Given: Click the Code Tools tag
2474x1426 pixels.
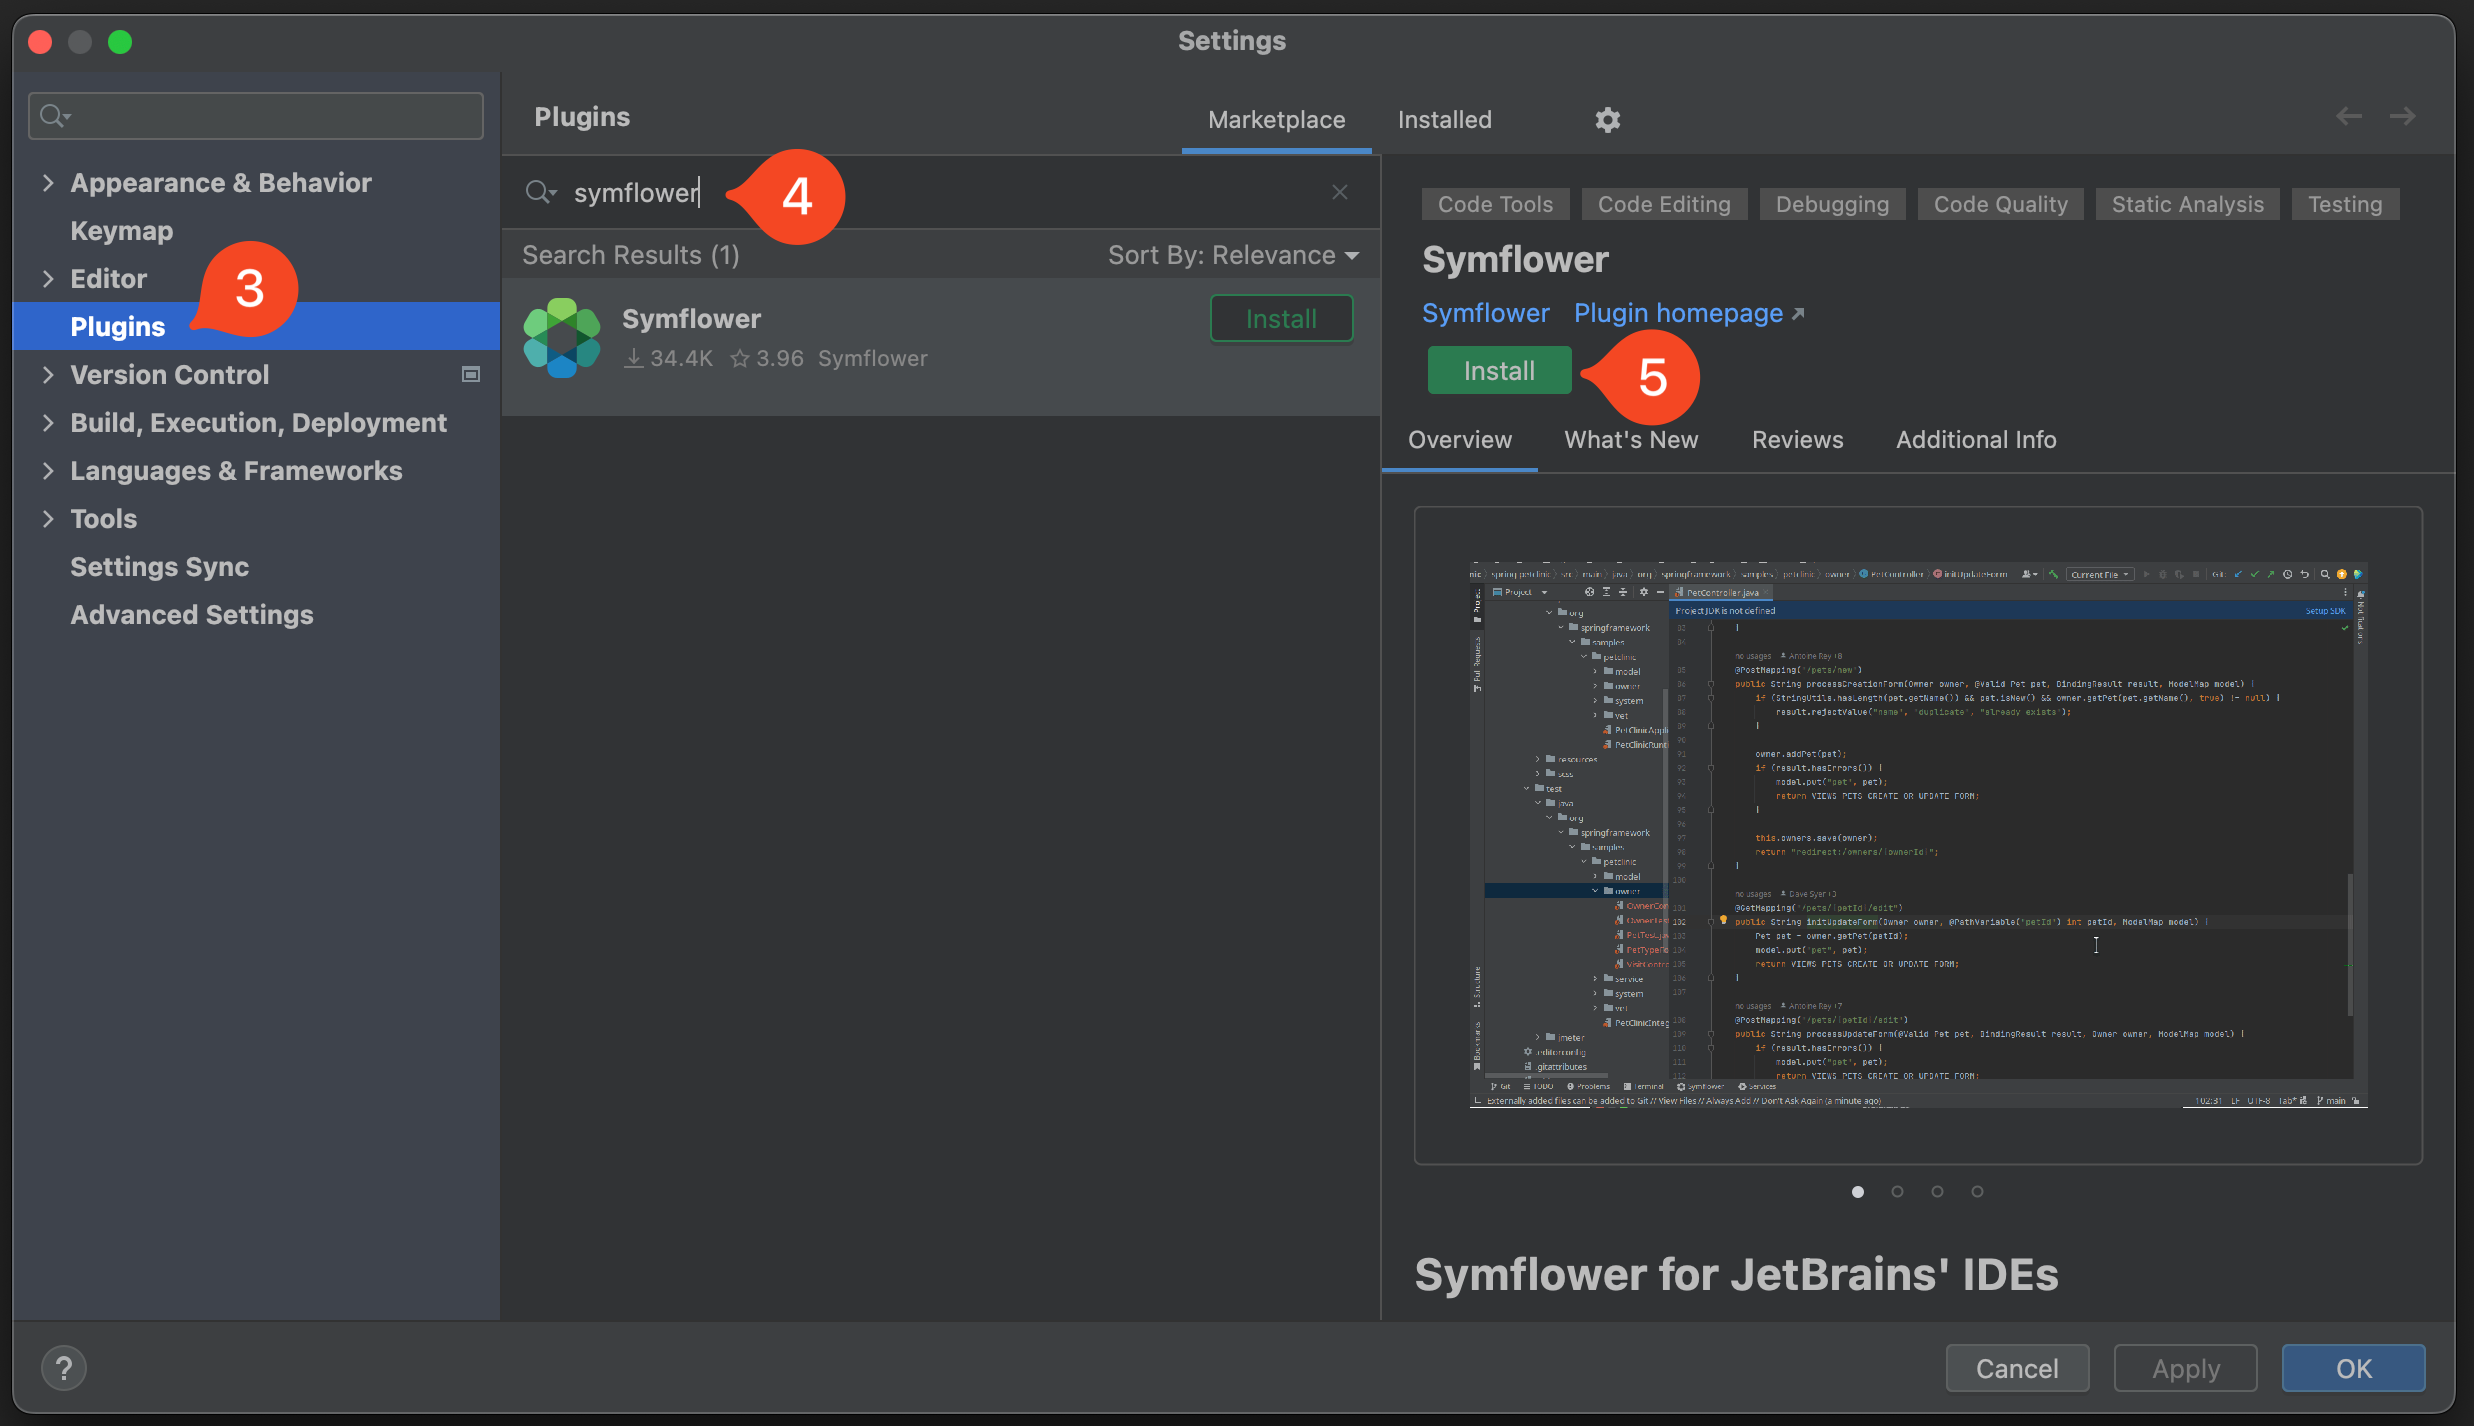Looking at the screenshot, I should pos(1495,204).
